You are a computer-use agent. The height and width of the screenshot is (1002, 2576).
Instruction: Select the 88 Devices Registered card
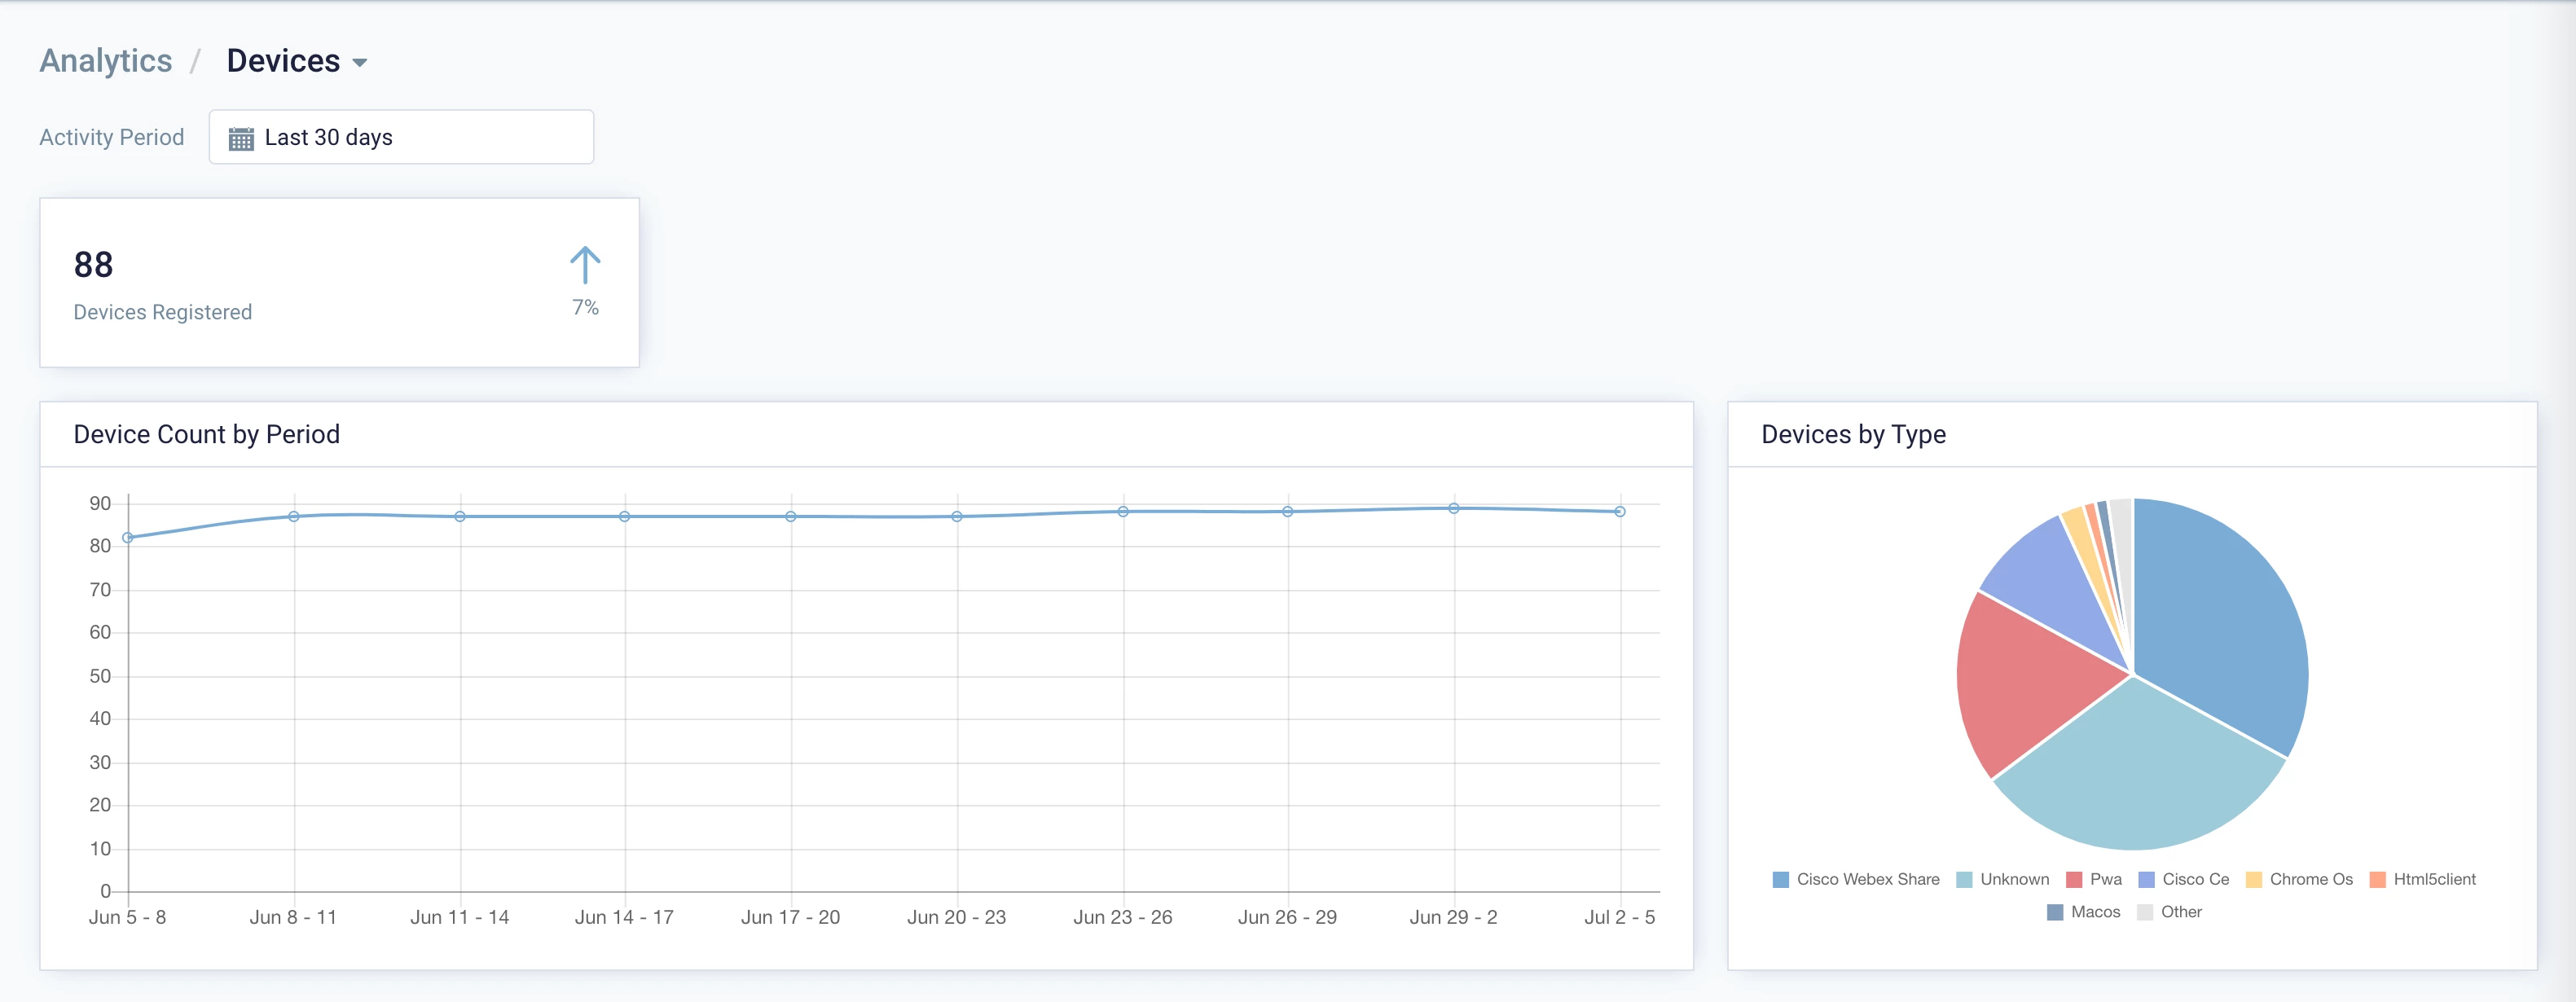tap(339, 282)
